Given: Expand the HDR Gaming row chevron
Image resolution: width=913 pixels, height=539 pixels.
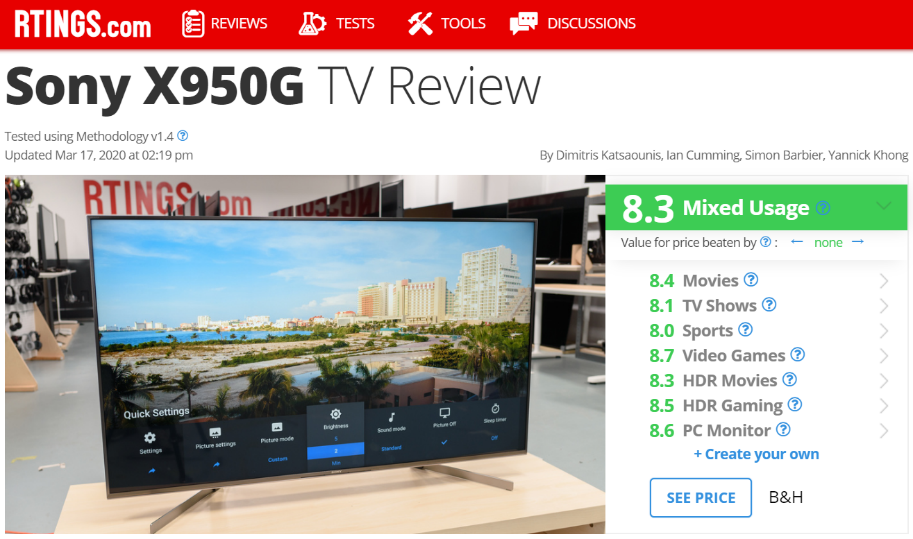Looking at the screenshot, I should click(884, 406).
